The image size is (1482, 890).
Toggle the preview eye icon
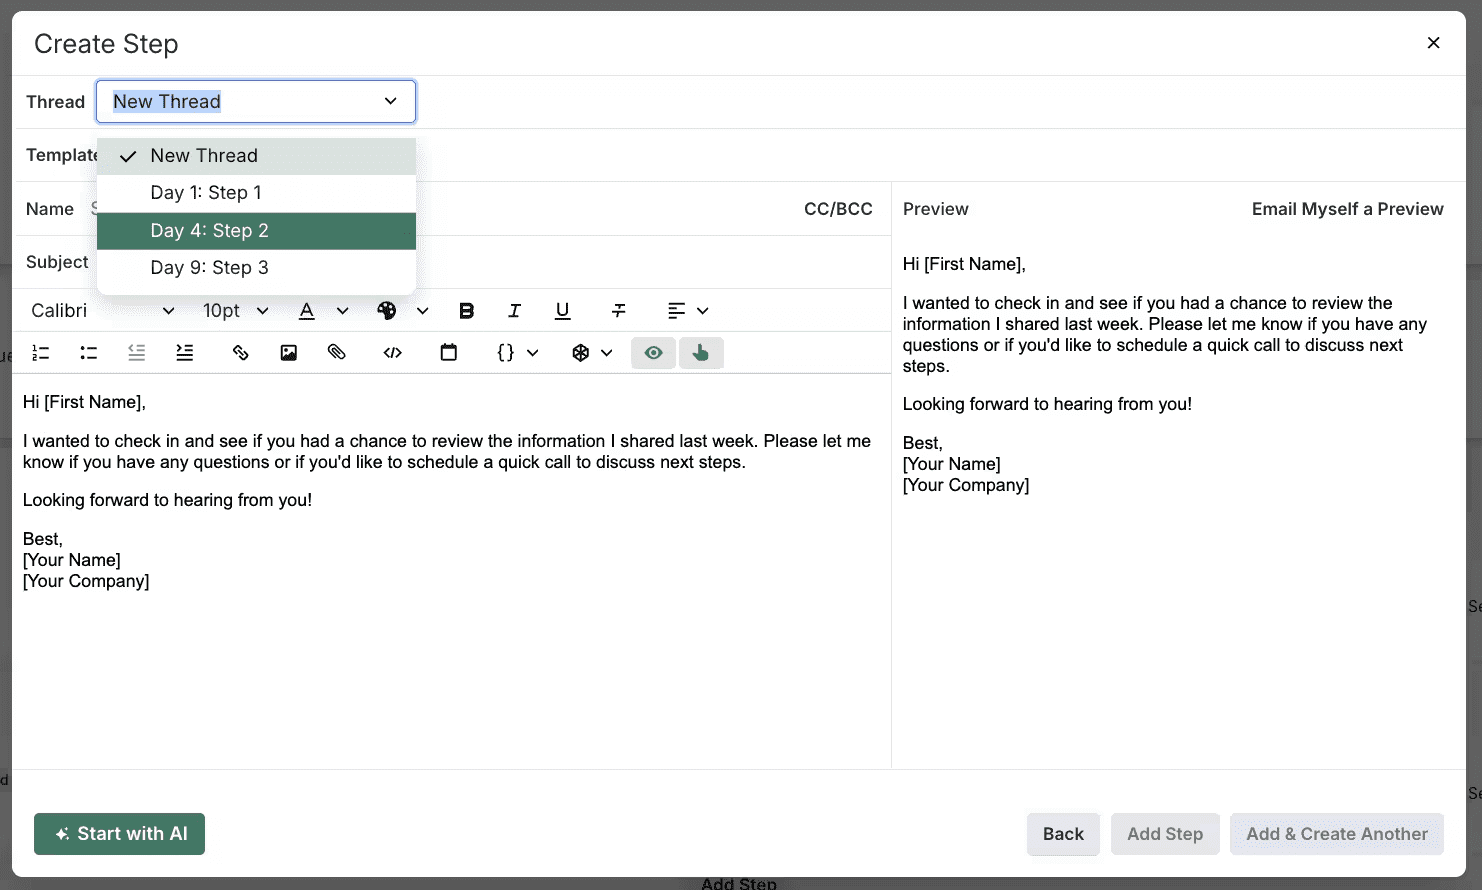653,352
